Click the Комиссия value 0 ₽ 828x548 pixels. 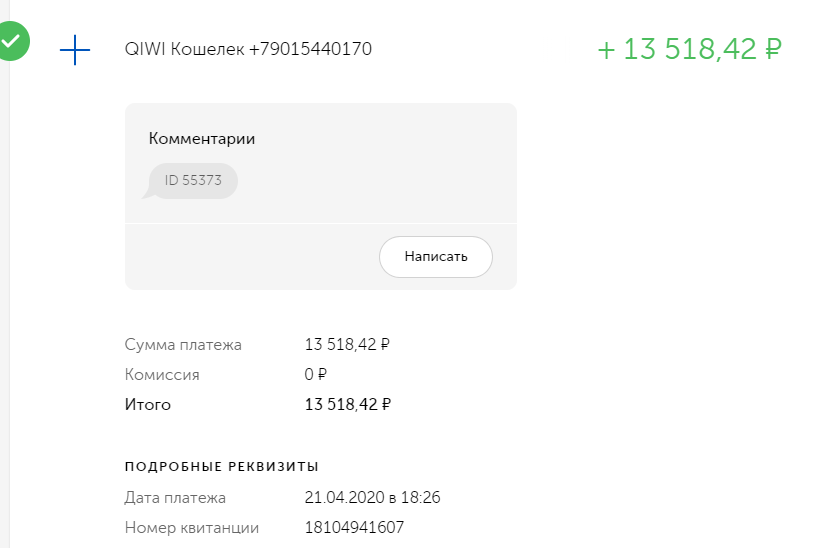(316, 375)
